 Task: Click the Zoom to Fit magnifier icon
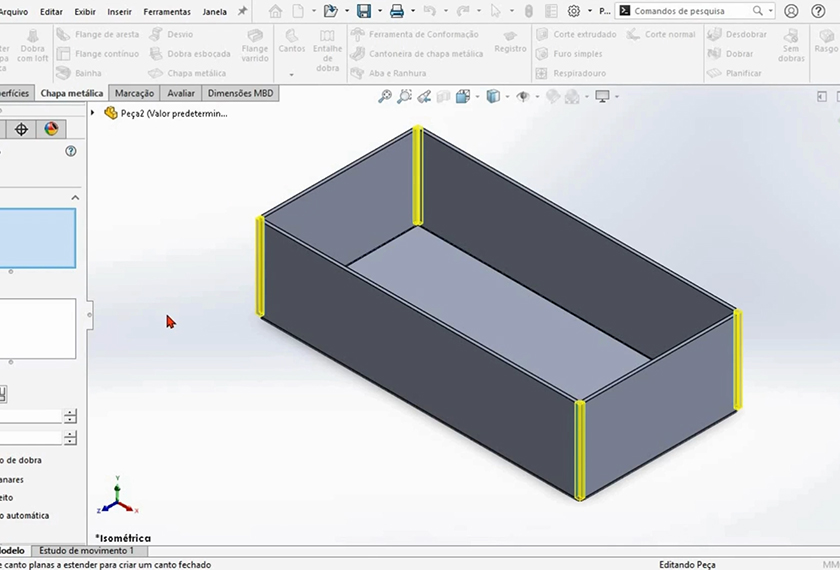click(x=385, y=97)
